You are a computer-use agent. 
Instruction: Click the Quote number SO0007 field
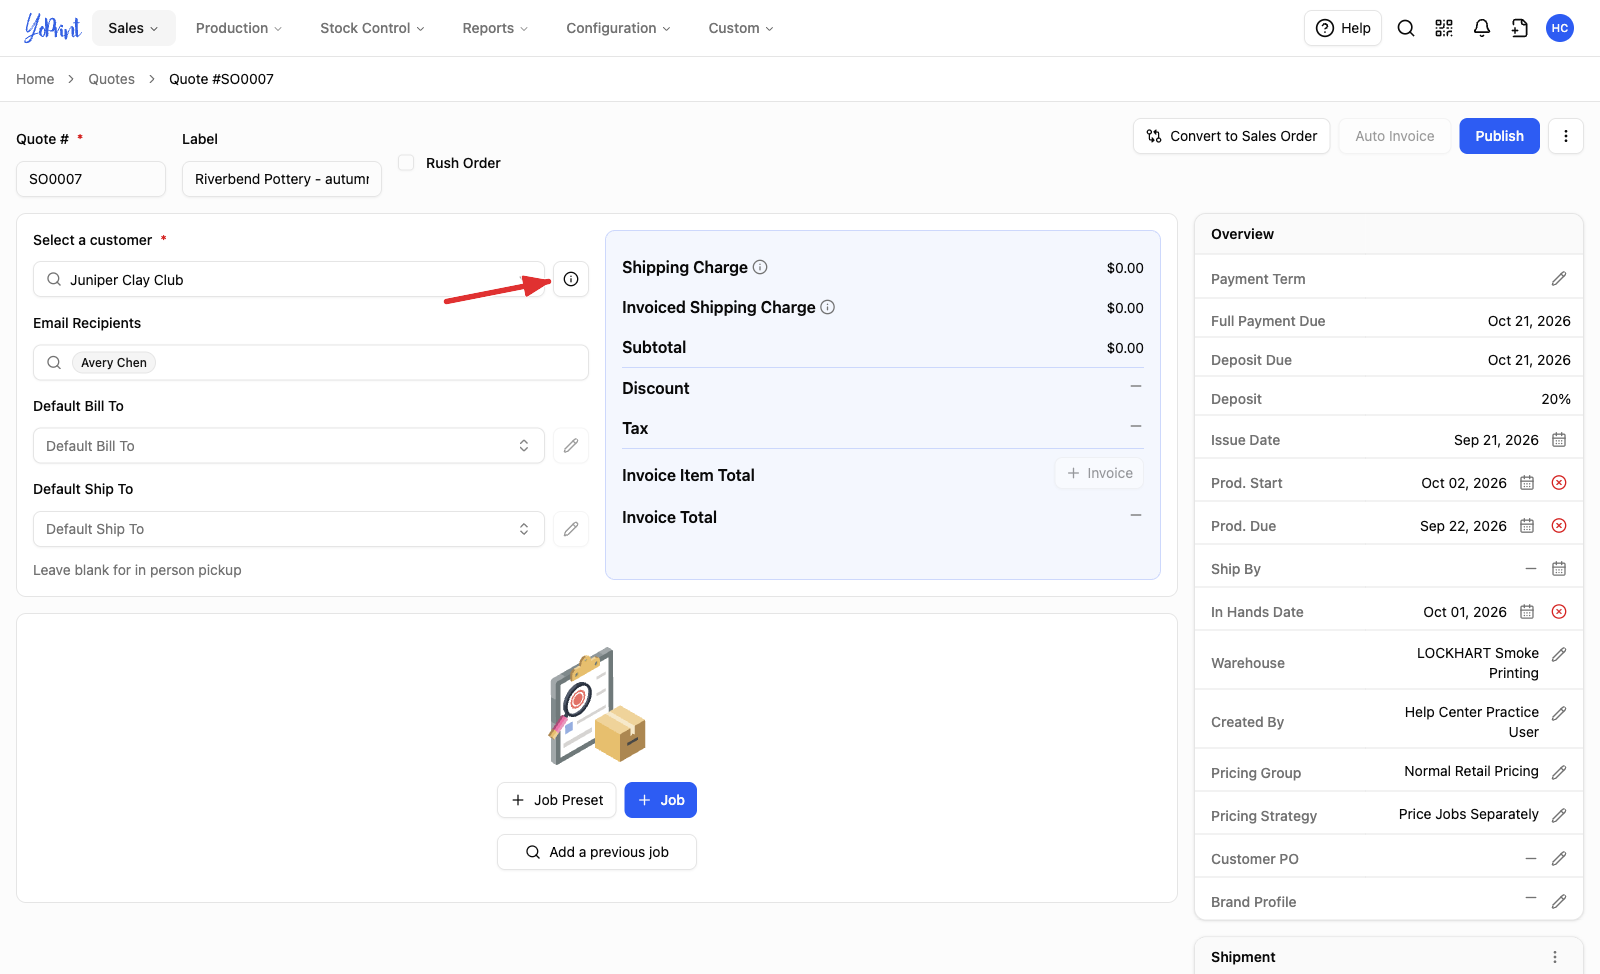point(91,179)
